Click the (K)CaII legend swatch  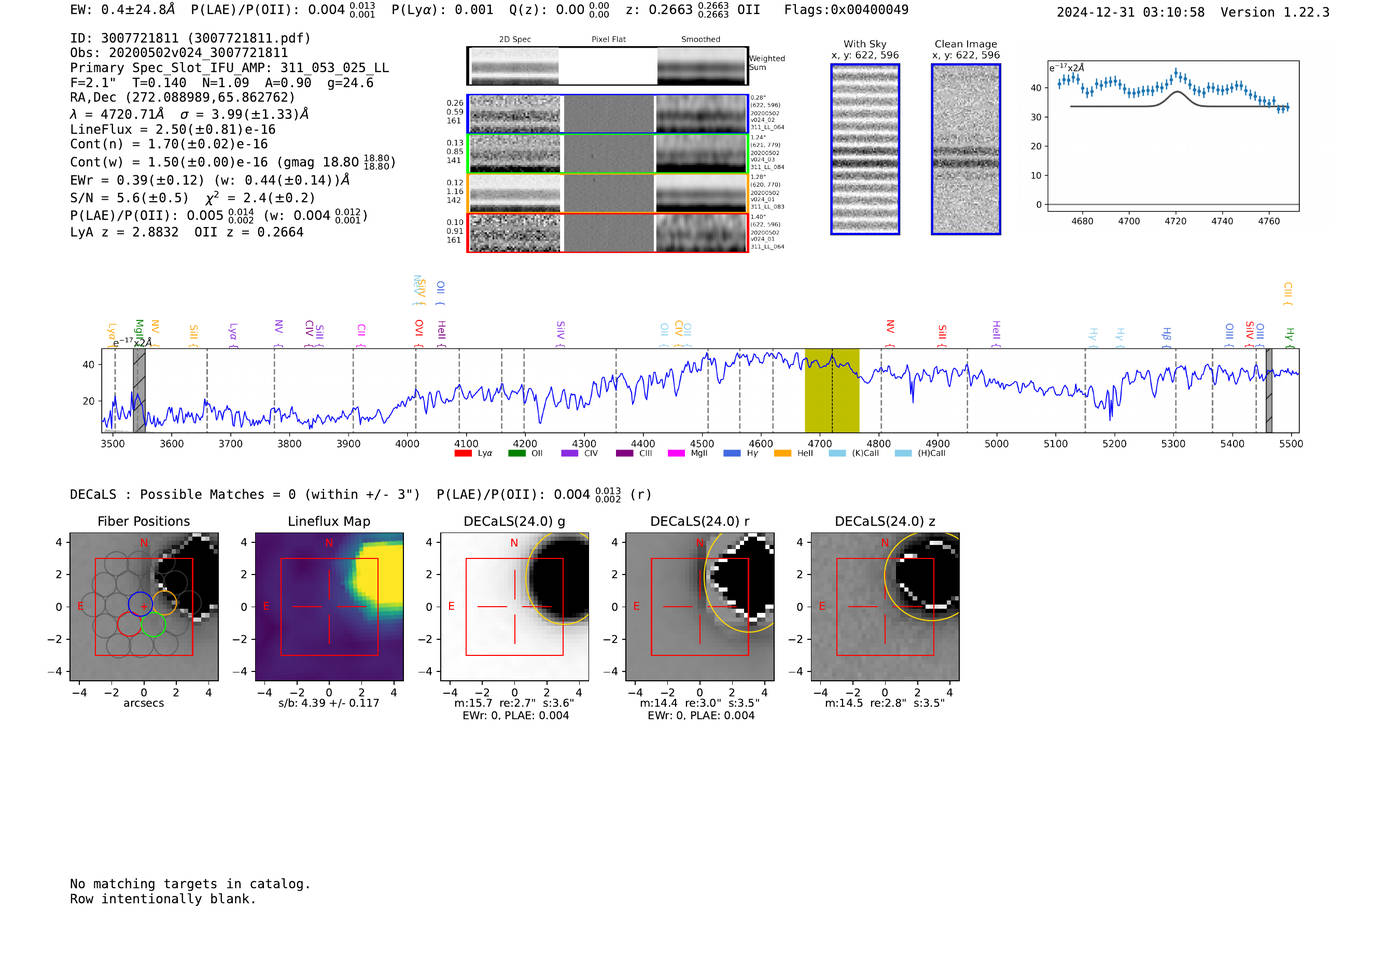click(x=837, y=453)
